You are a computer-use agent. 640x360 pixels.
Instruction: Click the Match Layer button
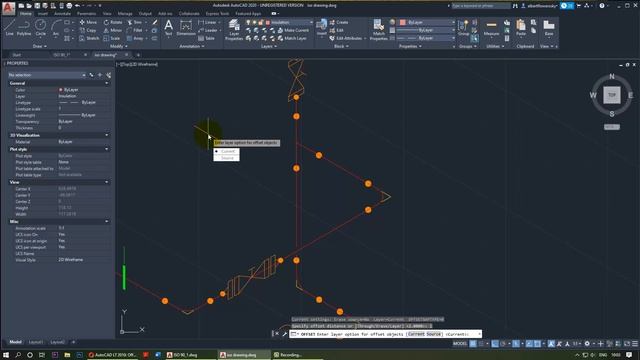[x=292, y=38]
